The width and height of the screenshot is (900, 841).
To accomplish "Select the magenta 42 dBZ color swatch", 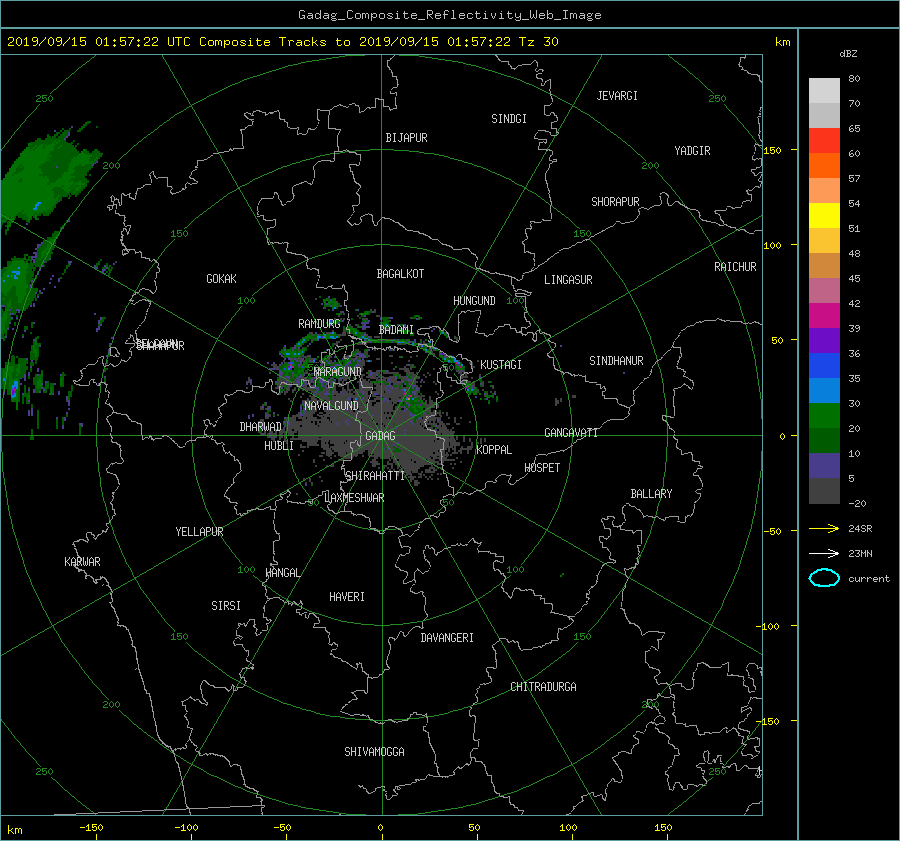I will [824, 315].
